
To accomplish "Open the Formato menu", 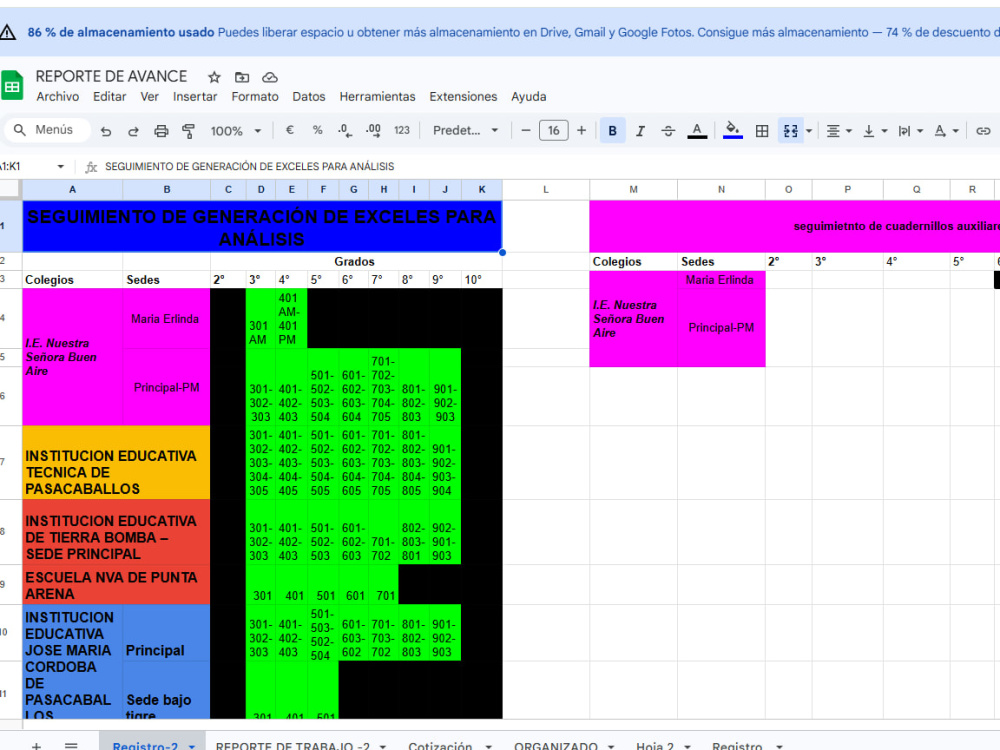I will pyautogui.click(x=255, y=96).
